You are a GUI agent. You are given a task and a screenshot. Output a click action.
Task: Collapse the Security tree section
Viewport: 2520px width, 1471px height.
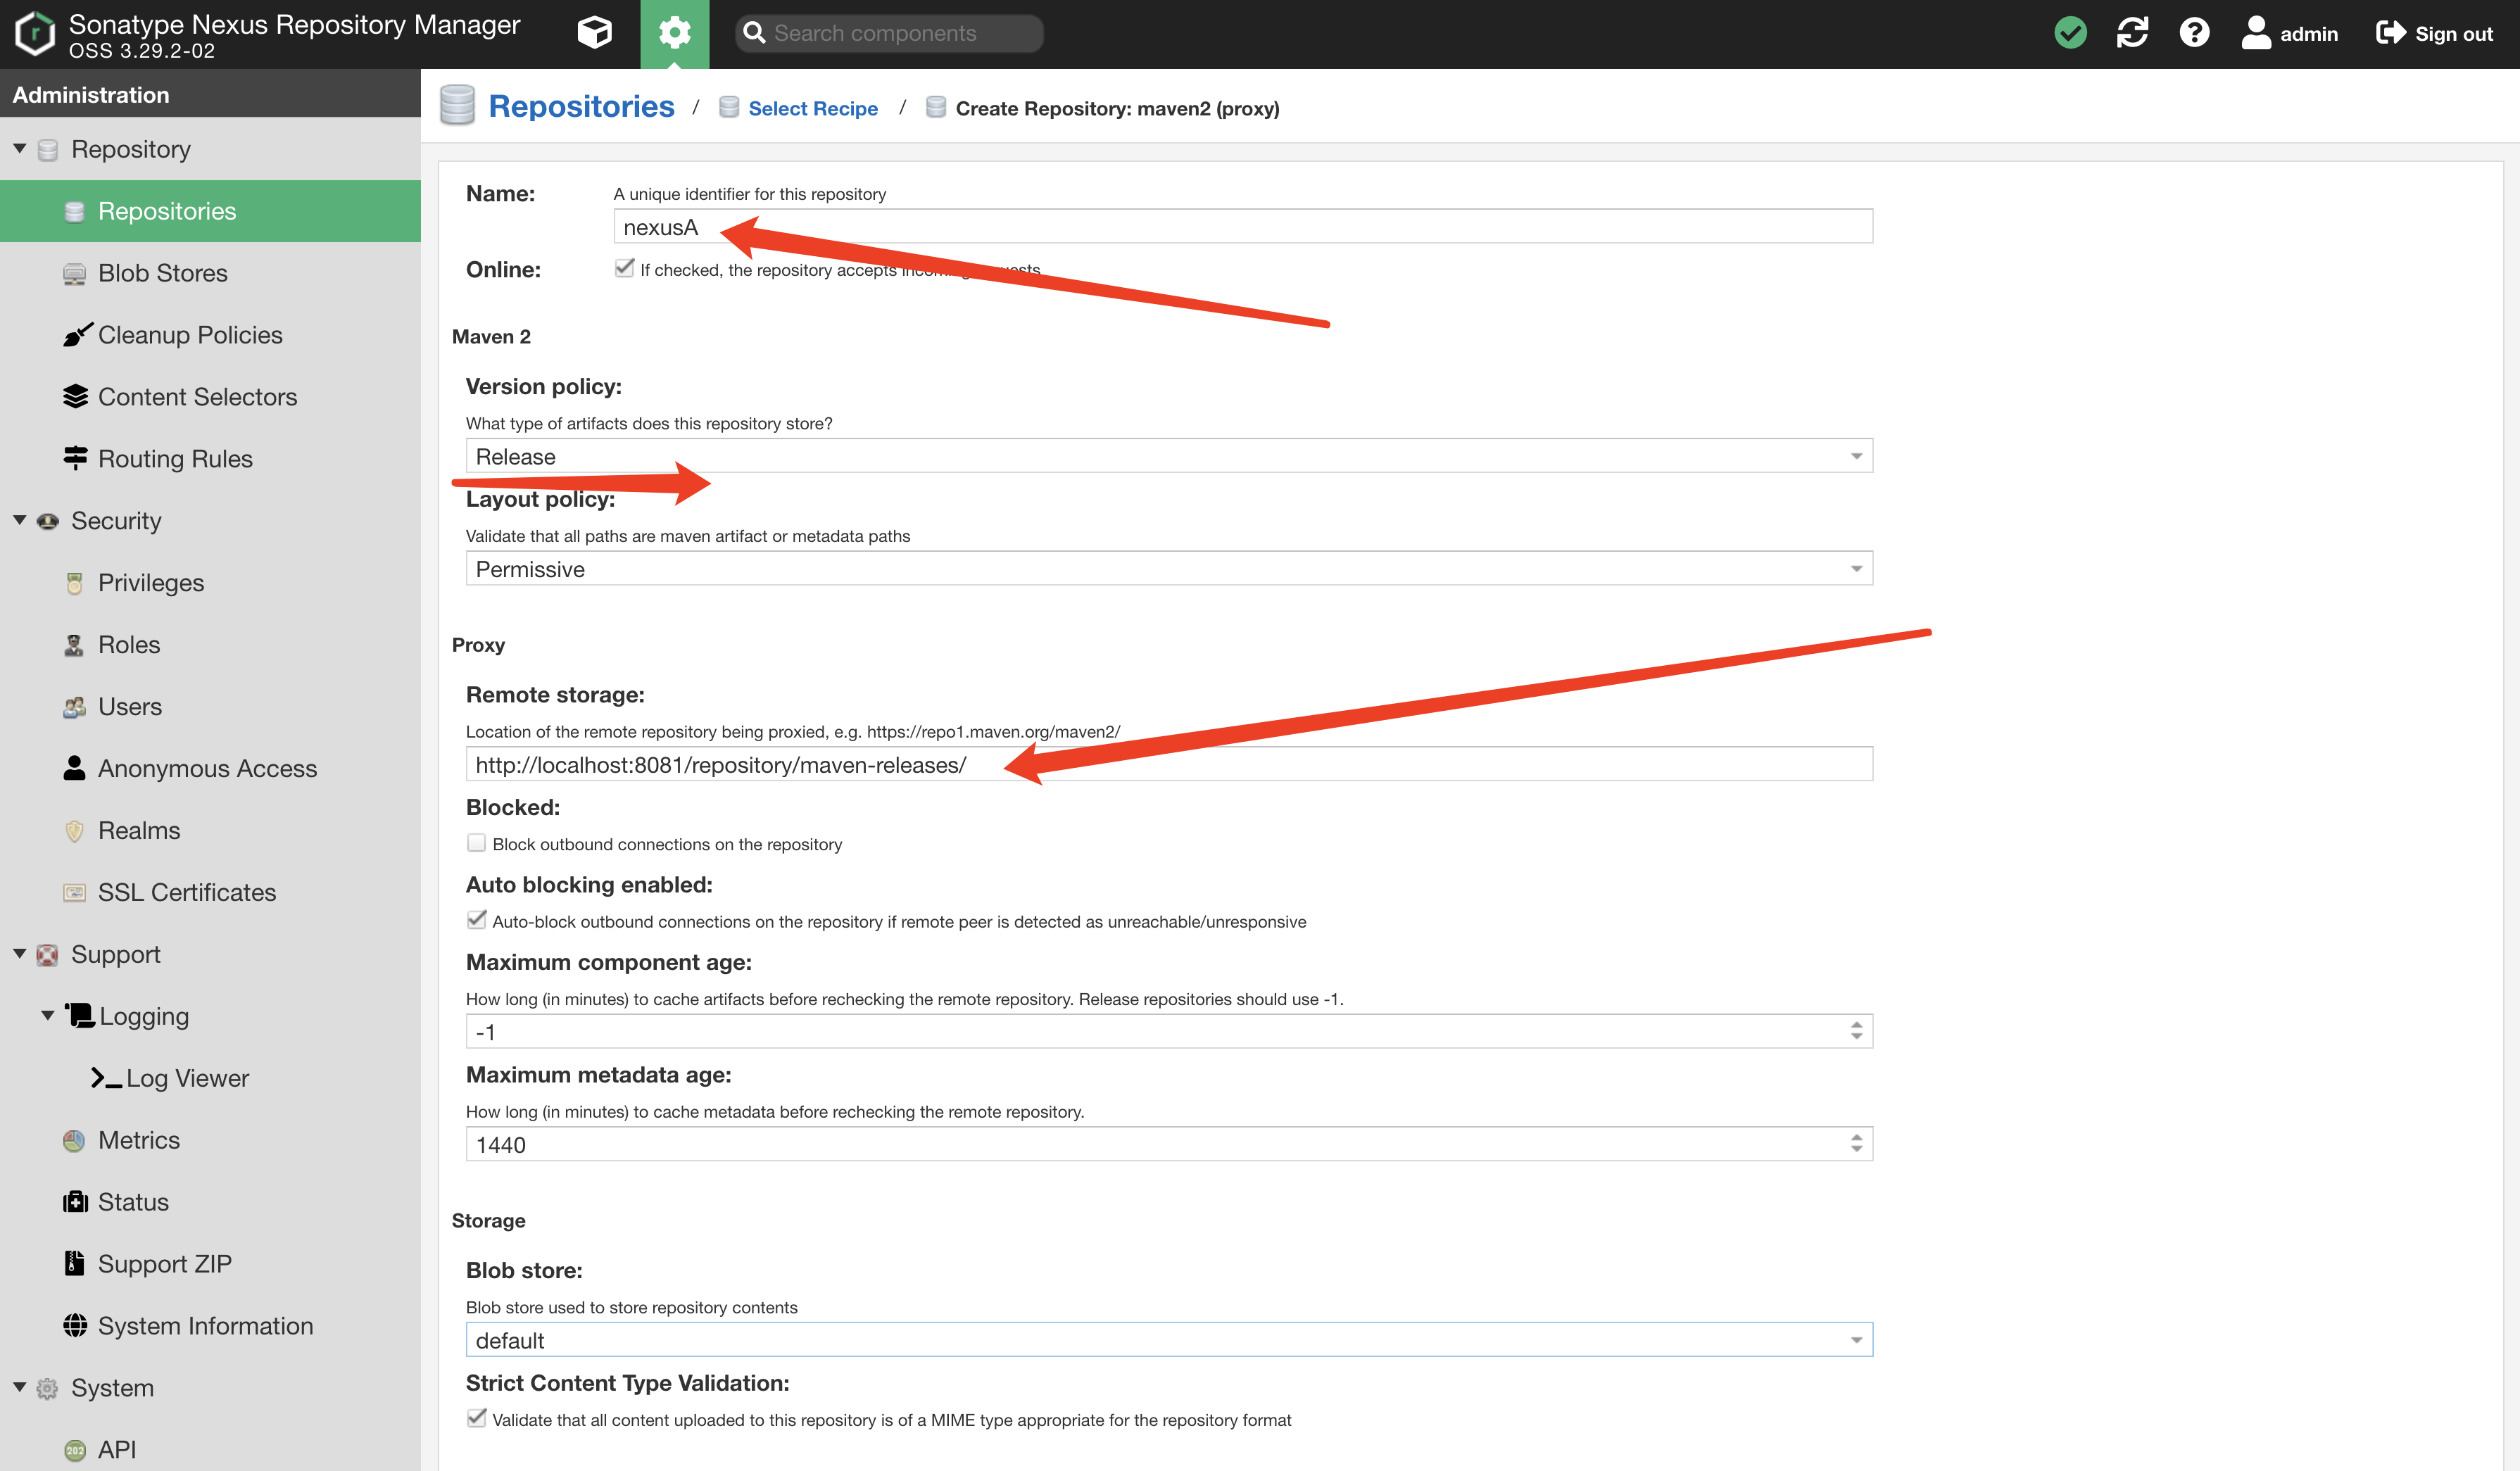(20, 520)
